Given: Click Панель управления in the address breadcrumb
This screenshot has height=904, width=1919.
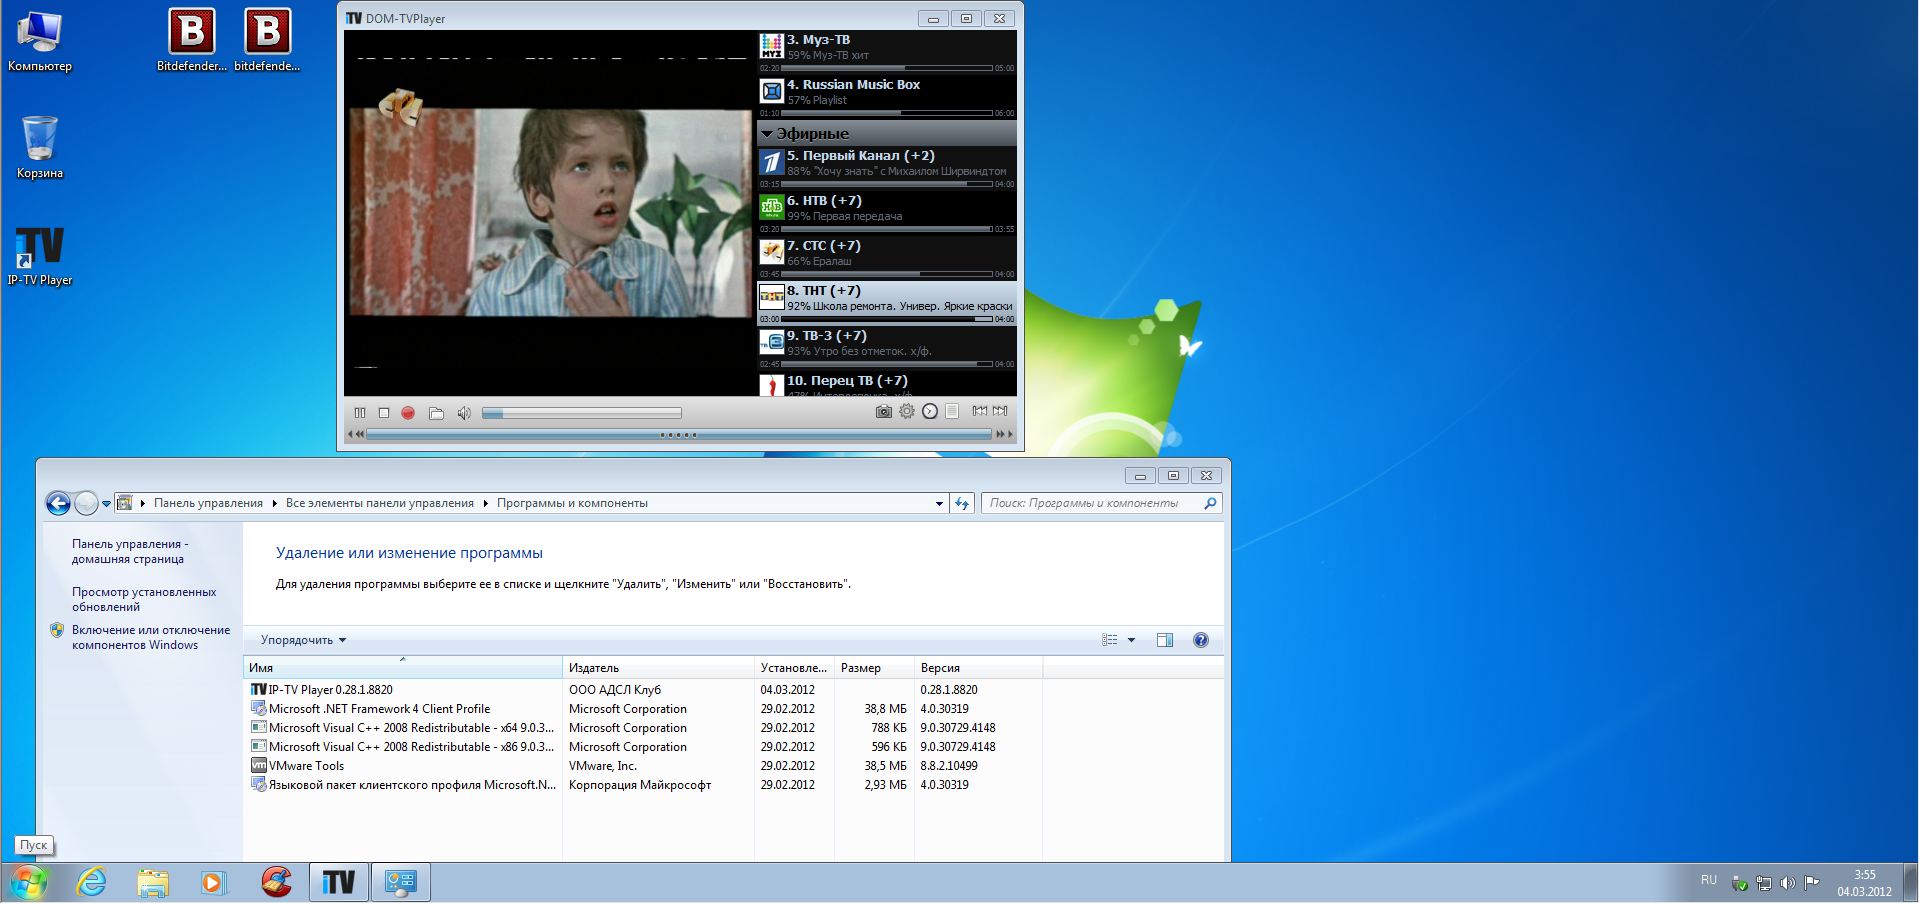Looking at the screenshot, I should [x=208, y=503].
